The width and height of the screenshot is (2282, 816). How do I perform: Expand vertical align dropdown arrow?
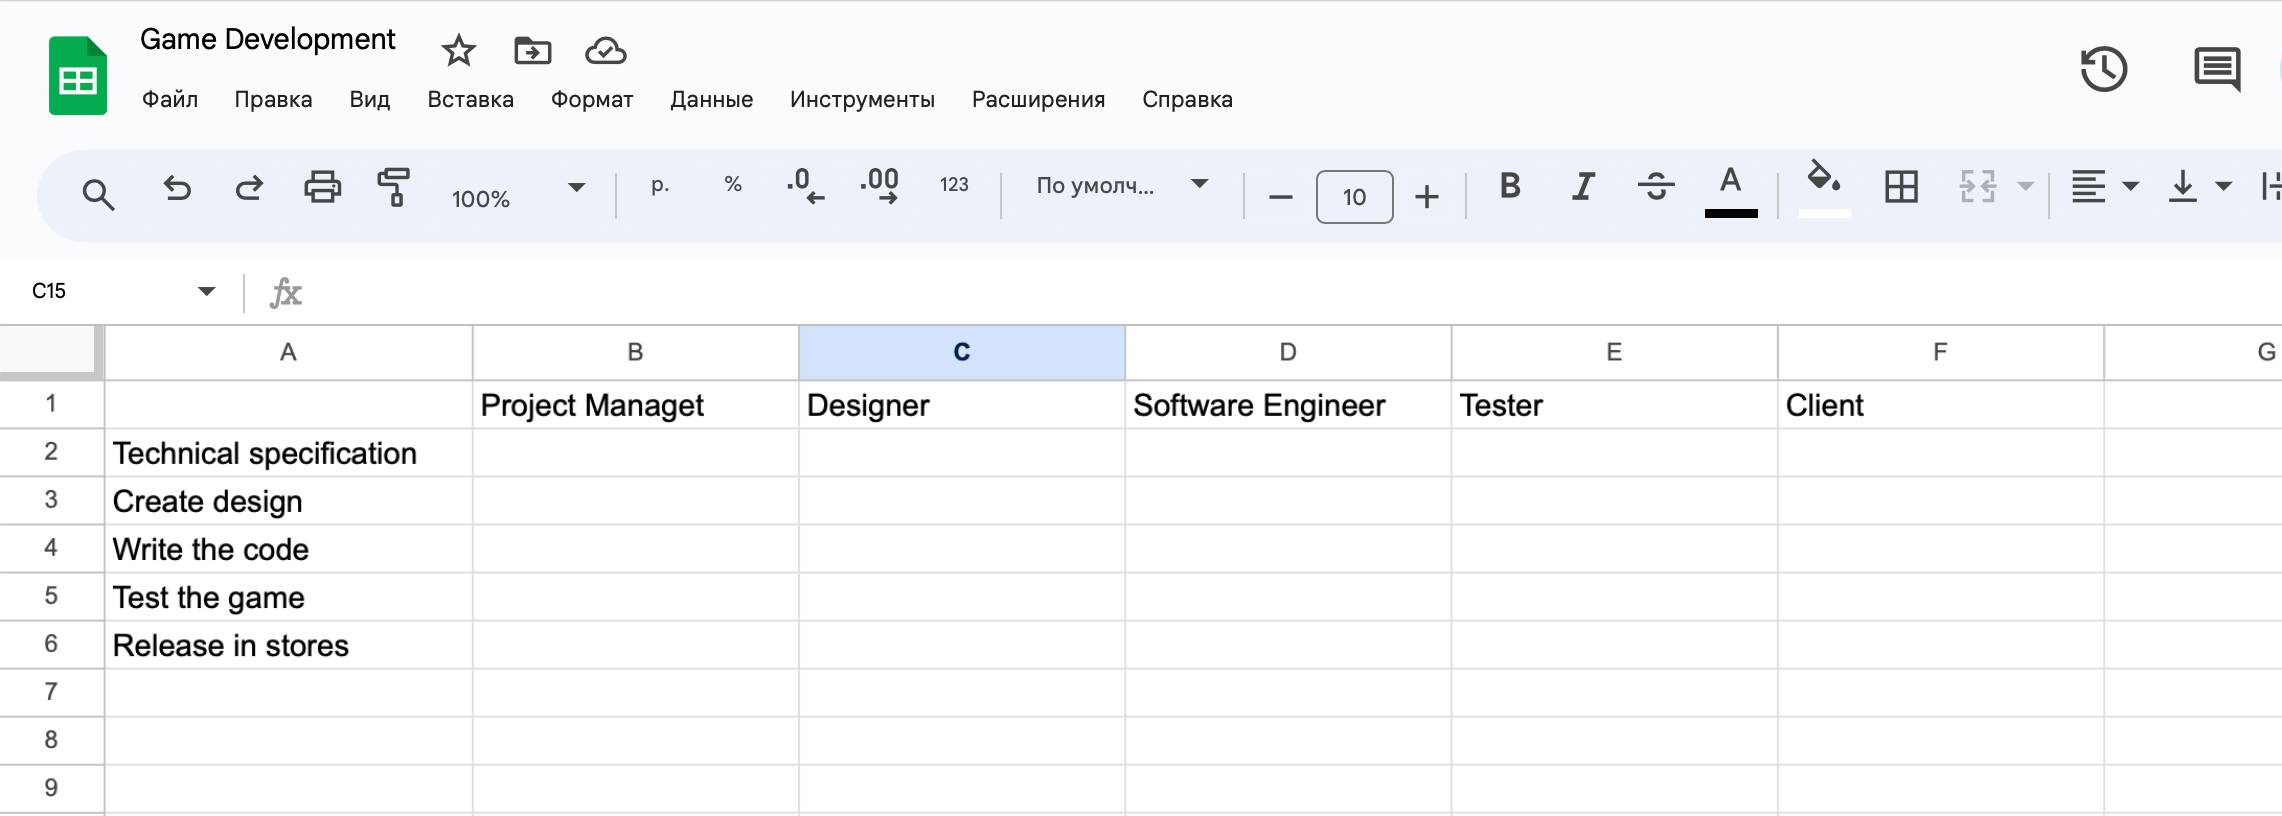[2223, 186]
